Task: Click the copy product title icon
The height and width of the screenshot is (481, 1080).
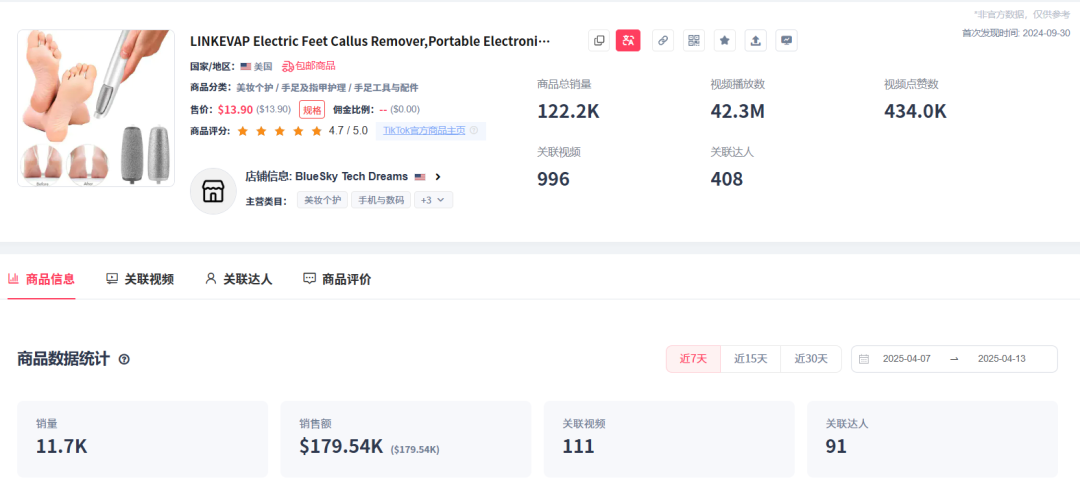Action: [x=599, y=41]
